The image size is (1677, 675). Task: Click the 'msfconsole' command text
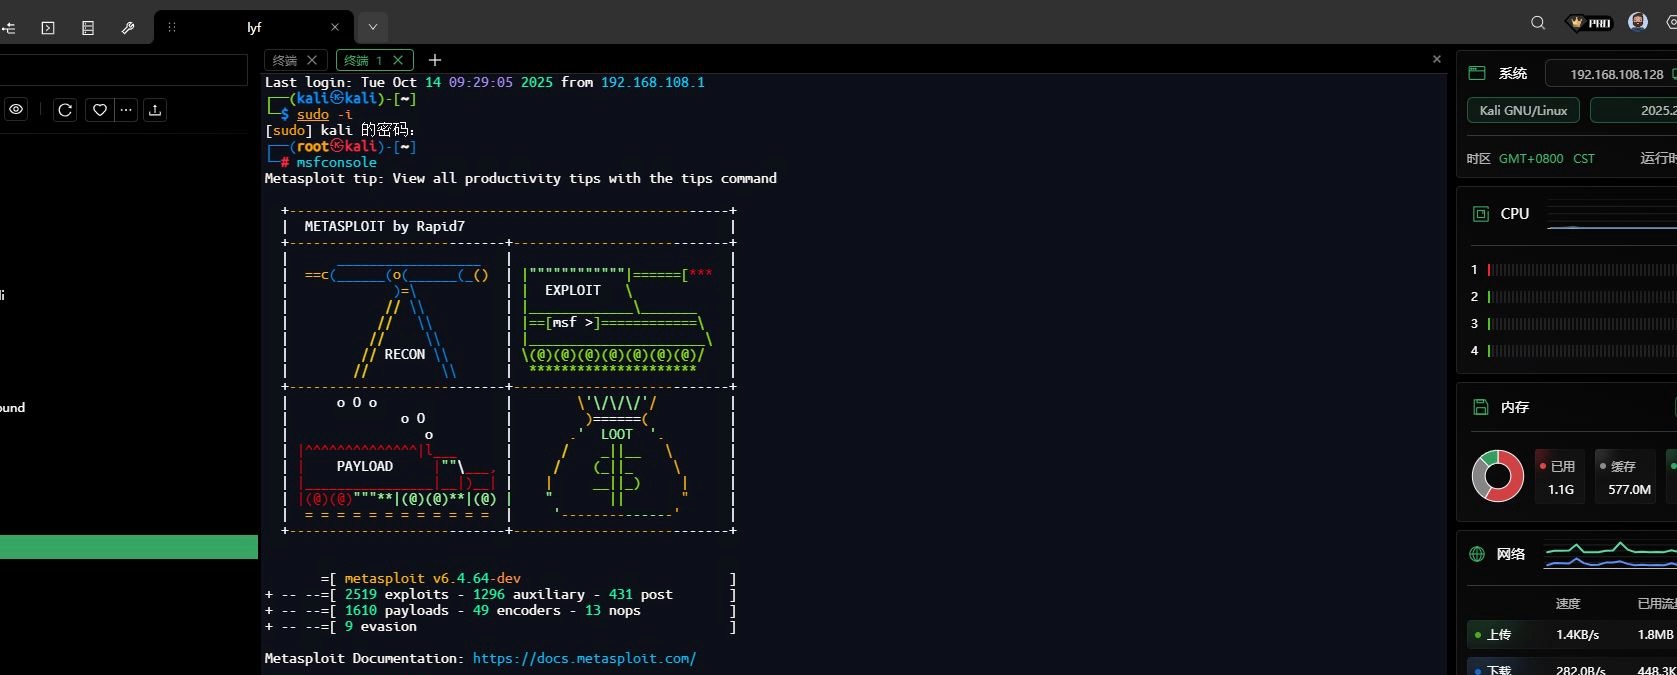(336, 162)
